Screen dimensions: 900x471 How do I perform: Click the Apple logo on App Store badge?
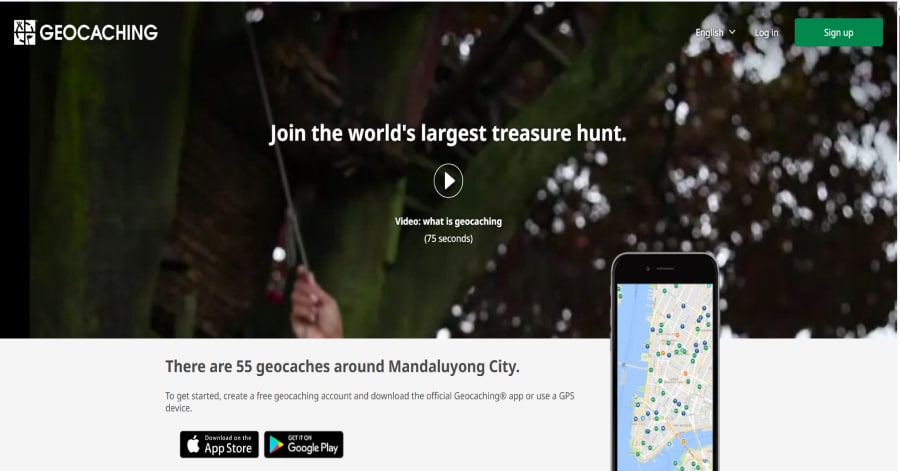[x=193, y=445]
